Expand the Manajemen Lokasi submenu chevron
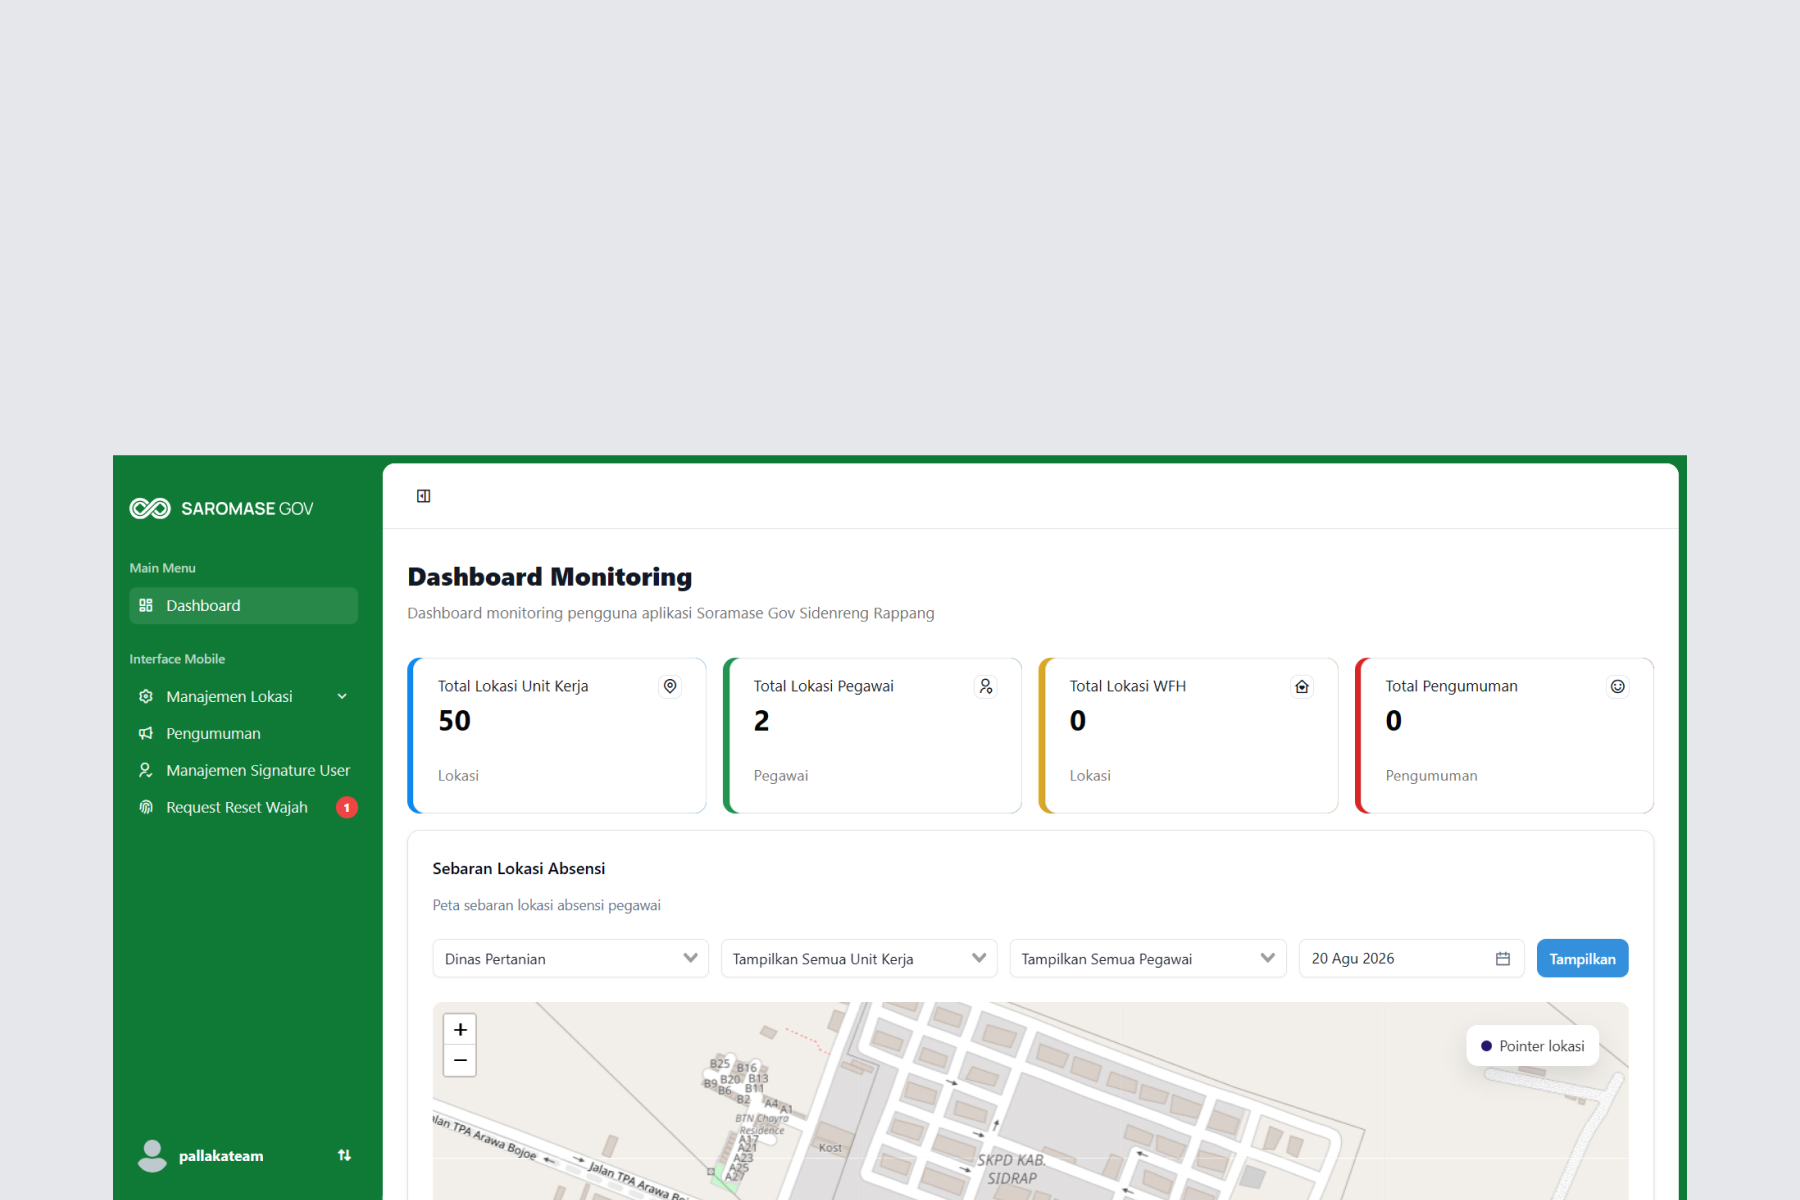This screenshot has height=1200, width=1800. [342, 697]
